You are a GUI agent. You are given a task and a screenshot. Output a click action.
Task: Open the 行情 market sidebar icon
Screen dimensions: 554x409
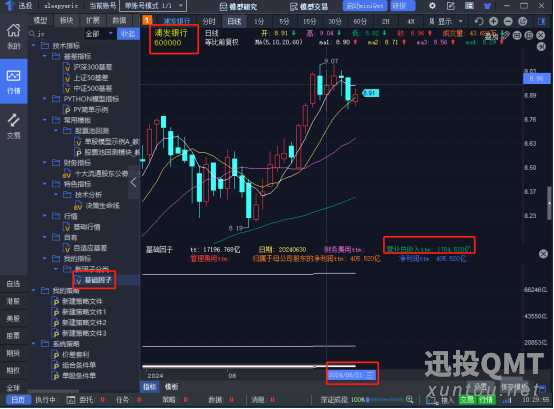13,82
